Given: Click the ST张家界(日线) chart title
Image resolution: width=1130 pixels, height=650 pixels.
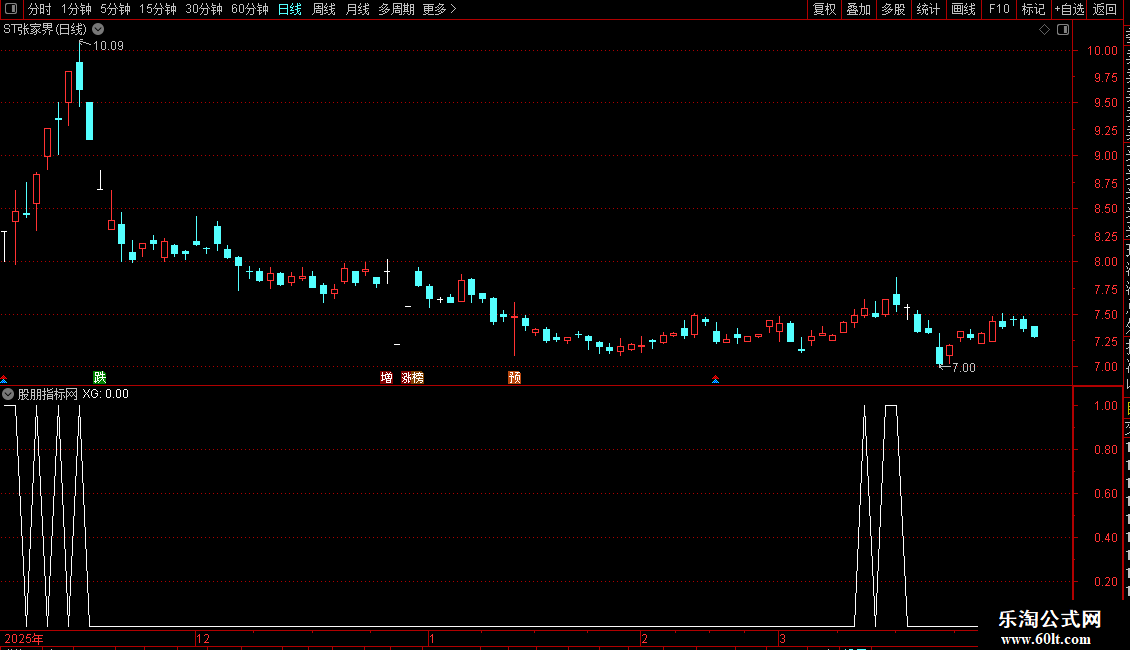Looking at the screenshot, I should click(45, 29).
